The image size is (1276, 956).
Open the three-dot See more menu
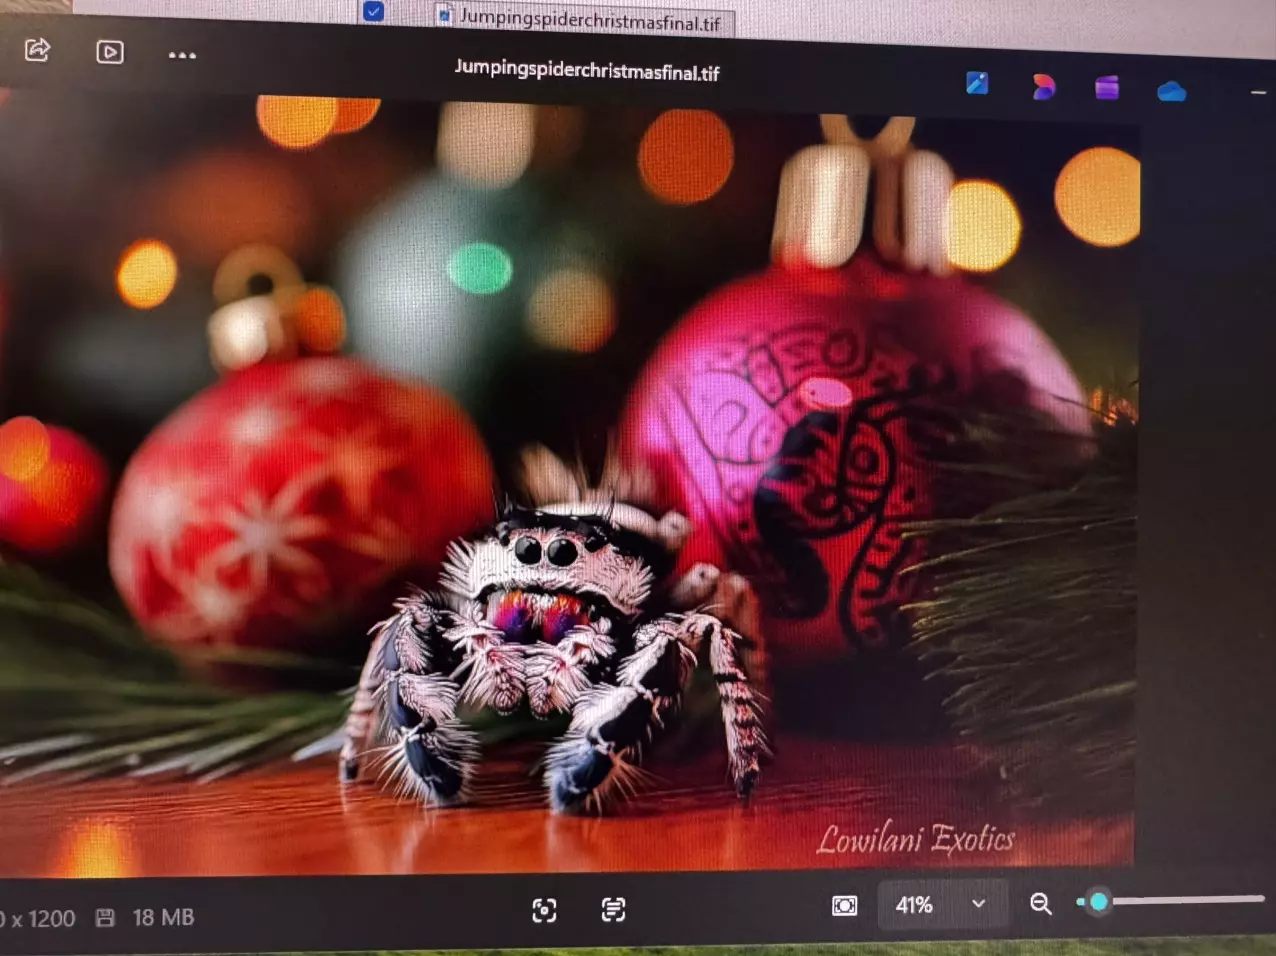(182, 56)
